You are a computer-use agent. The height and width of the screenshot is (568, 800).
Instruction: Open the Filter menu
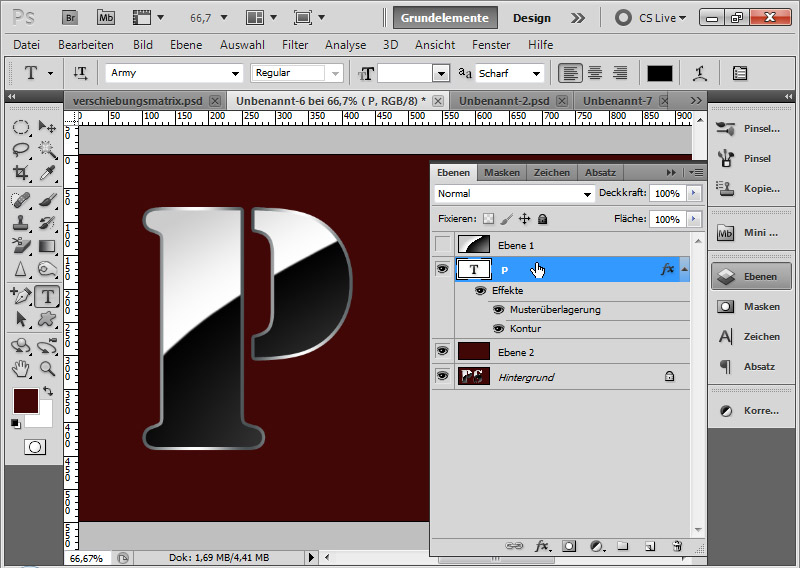pyautogui.click(x=295, y=45)
